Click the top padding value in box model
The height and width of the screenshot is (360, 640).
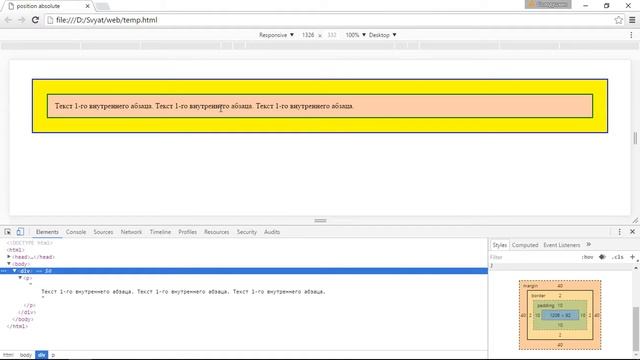(x=560, y=305)
